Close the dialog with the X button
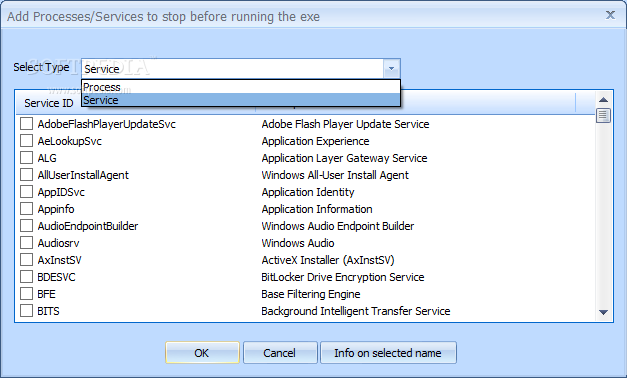The height and width of the screenshot is (378, 627). pyautogui.click(x=610, y=16)
